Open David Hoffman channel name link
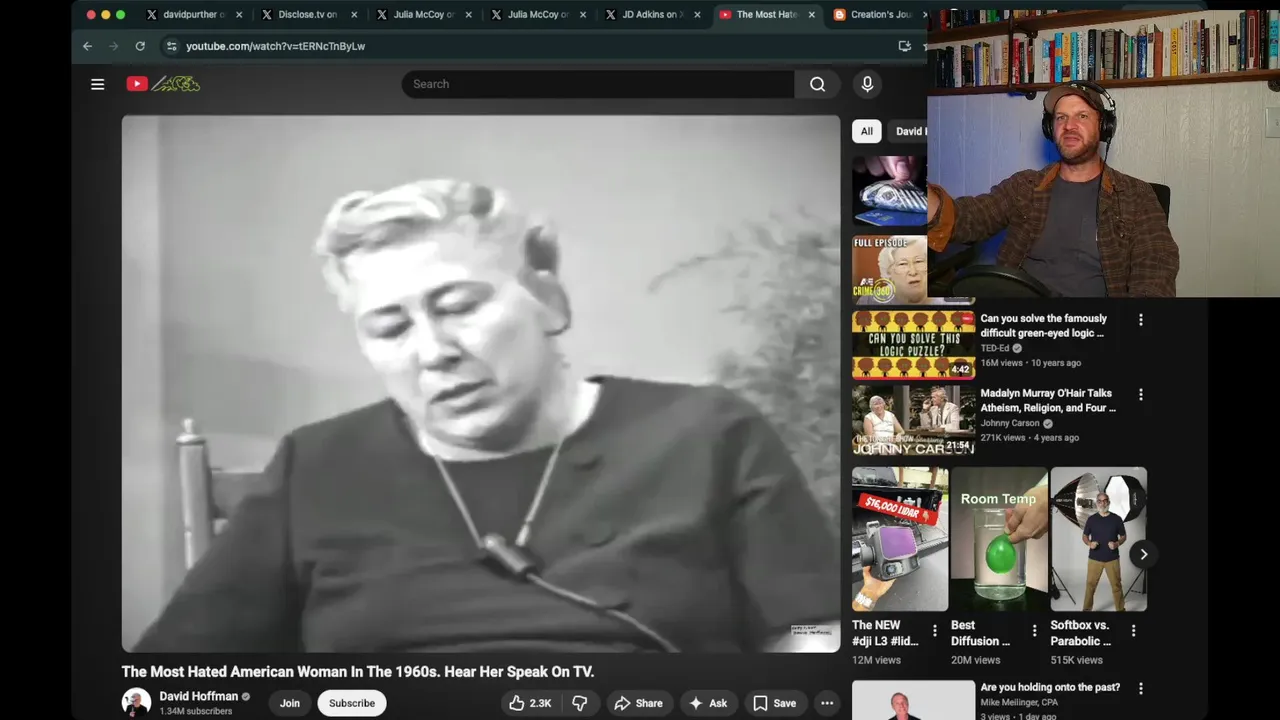This screenshot has width=1280, height=720. coord(199,696)
